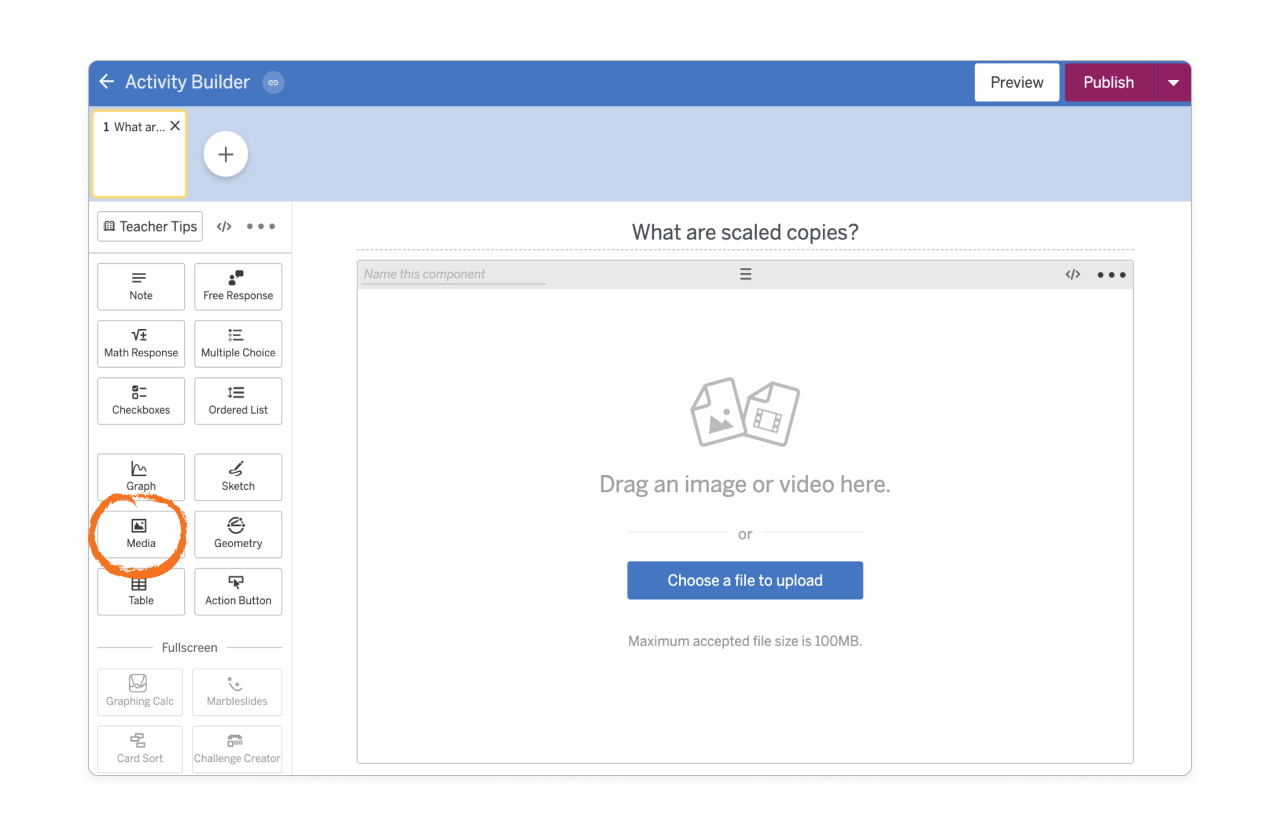Viewport: 1280px width, 836px height.
Task: Open the sidebar three-dot menu
Action: click(x=261, y=226)
